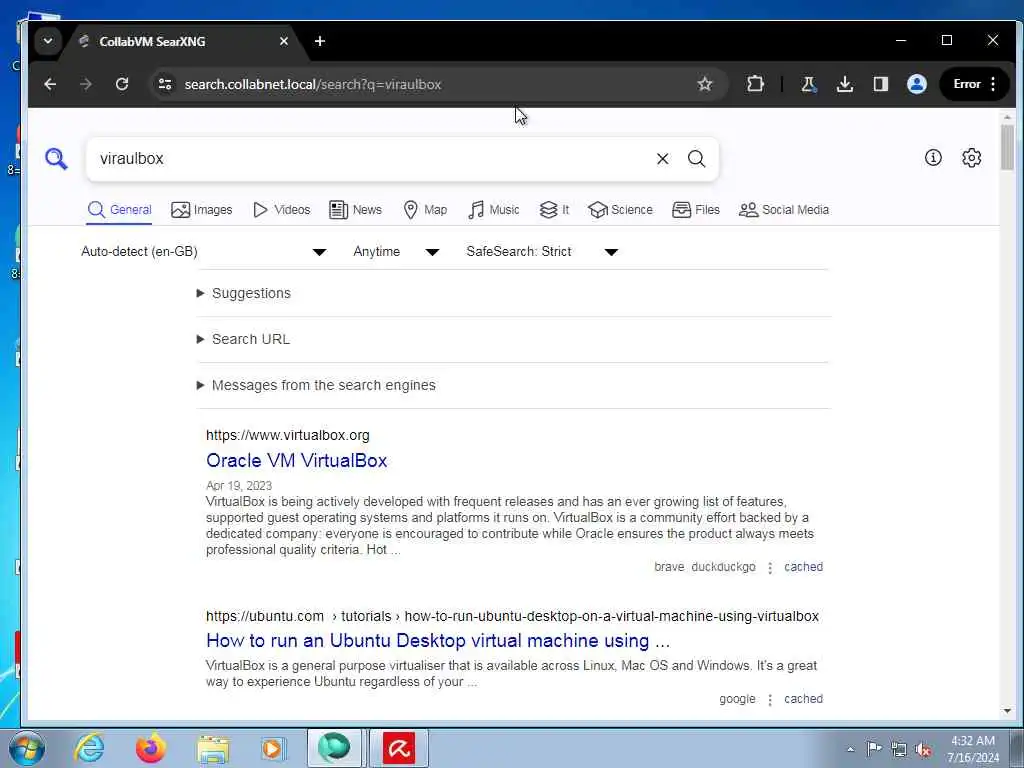Switch to the Map category tab
This screenshot has height=768, width=1024.
[x=425, y=210]
